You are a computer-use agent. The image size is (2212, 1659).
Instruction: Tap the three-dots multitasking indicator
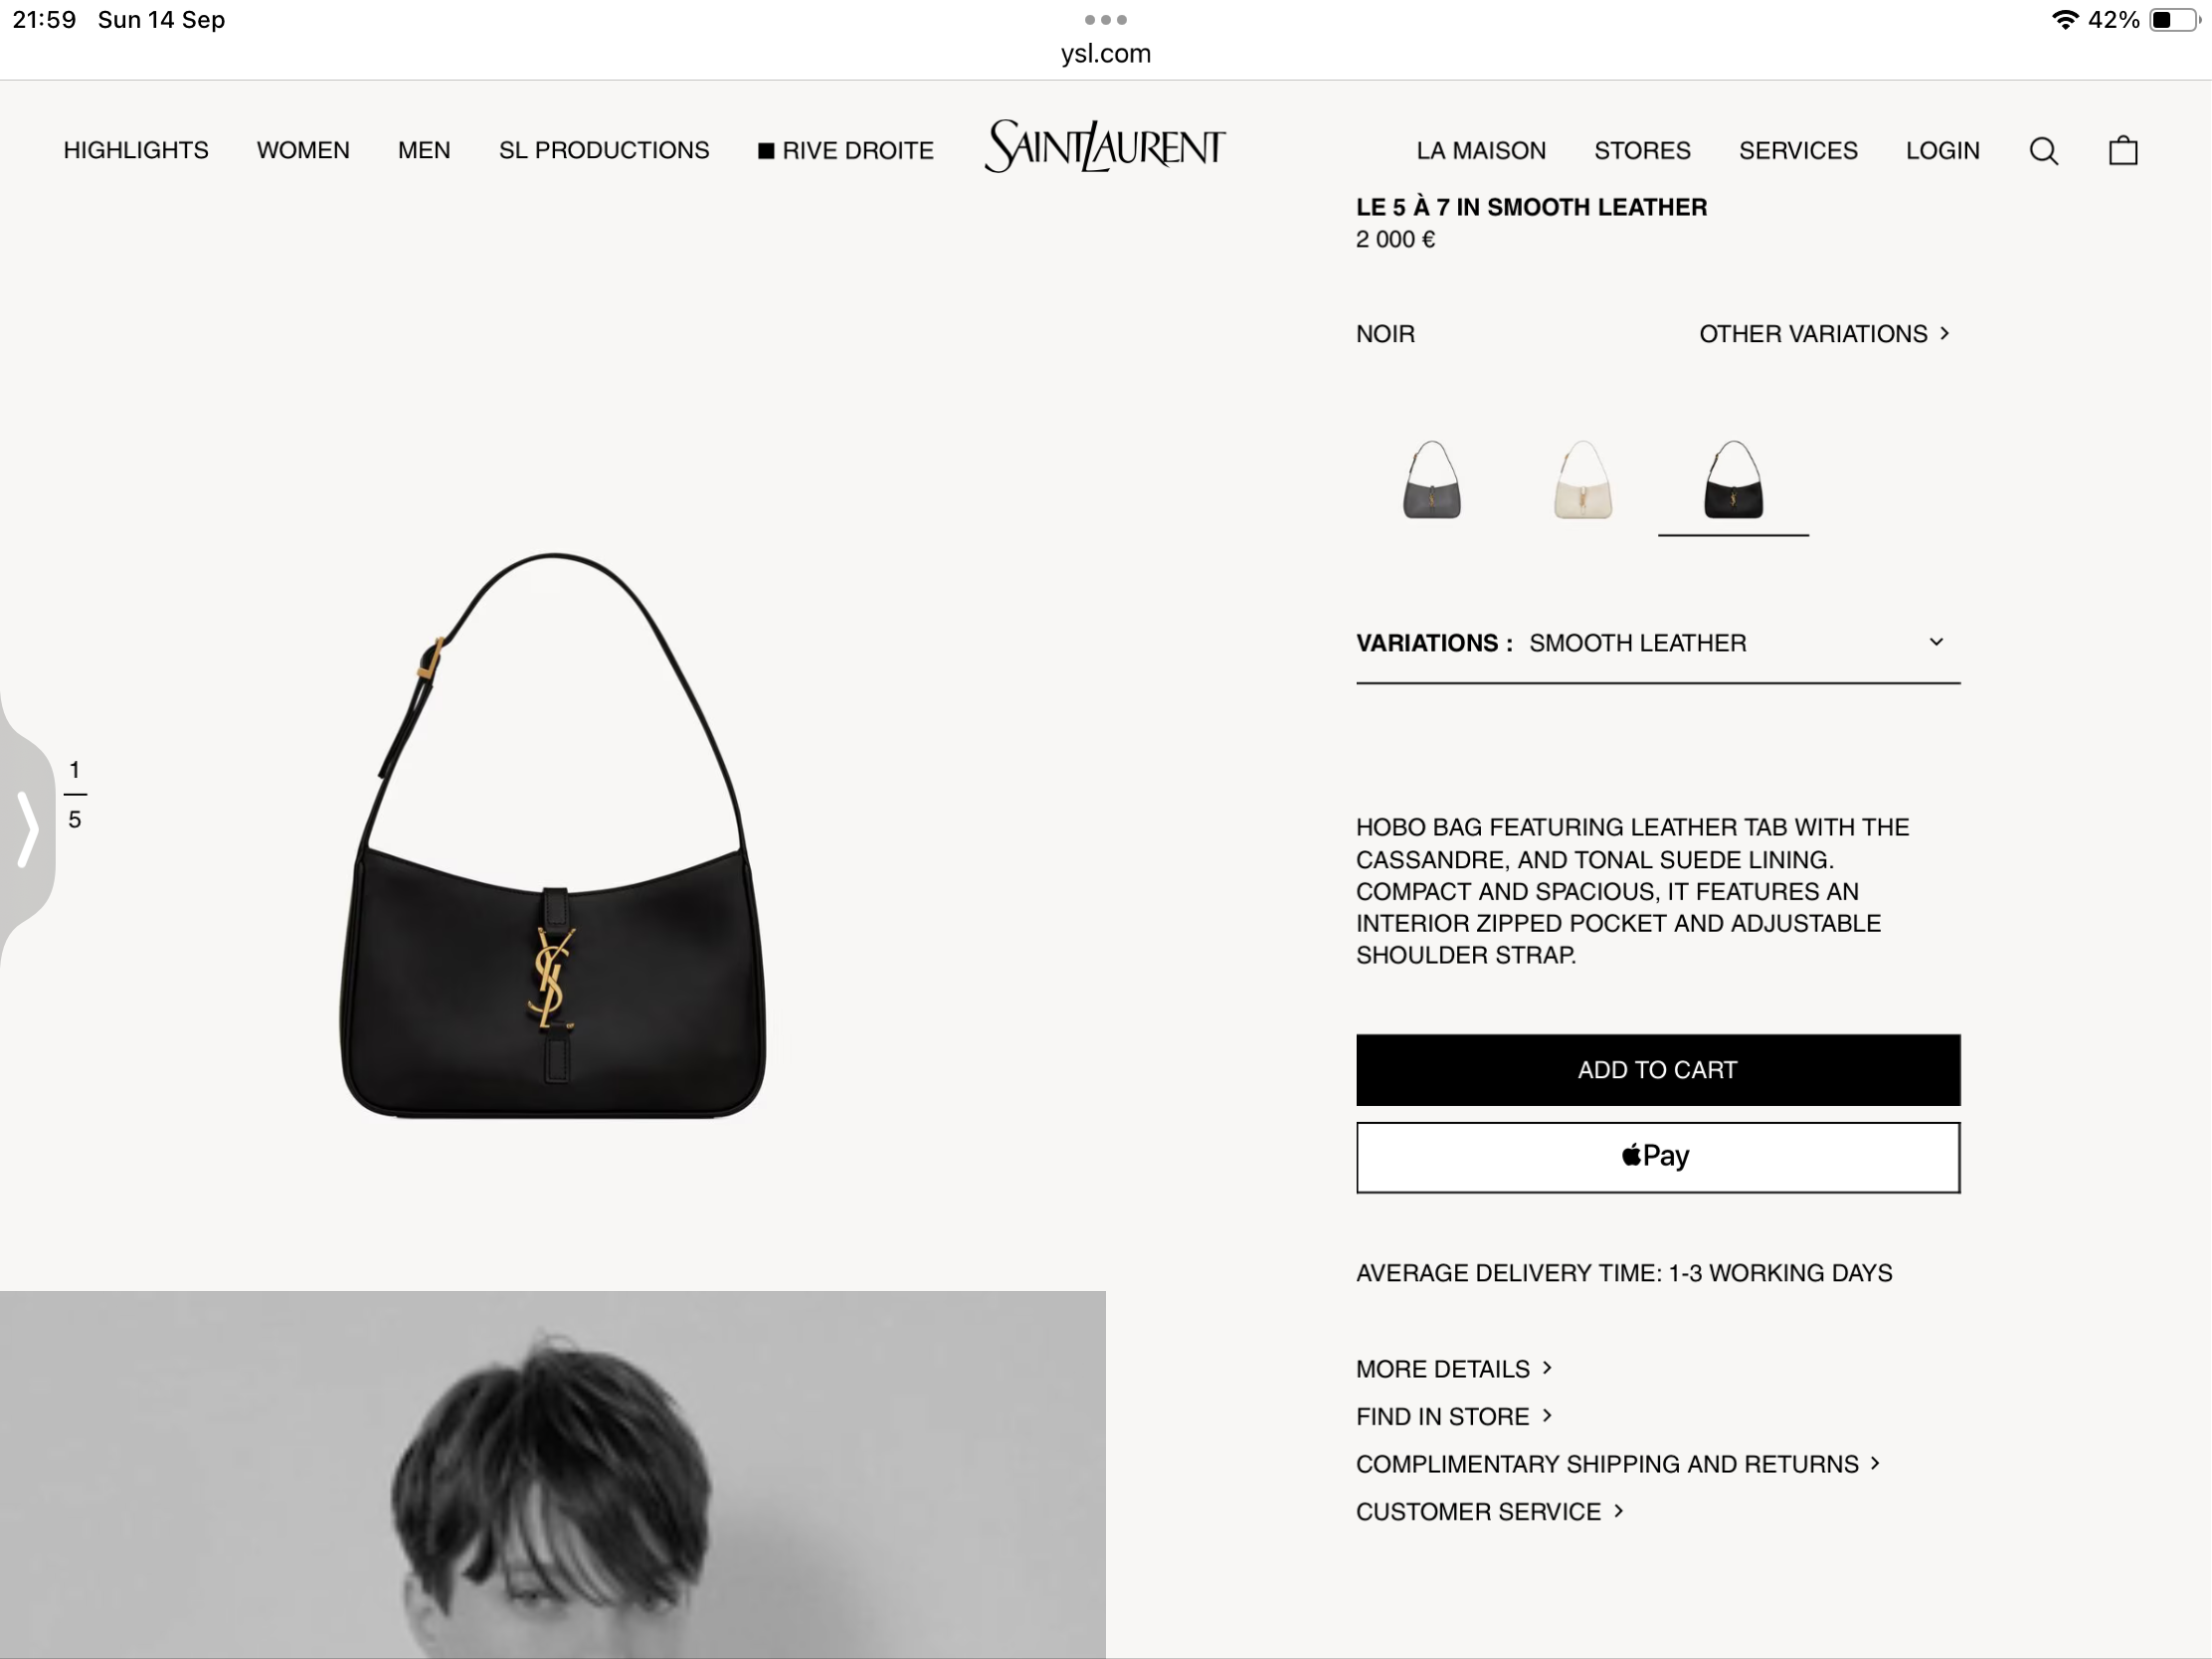click(1106, 20)
